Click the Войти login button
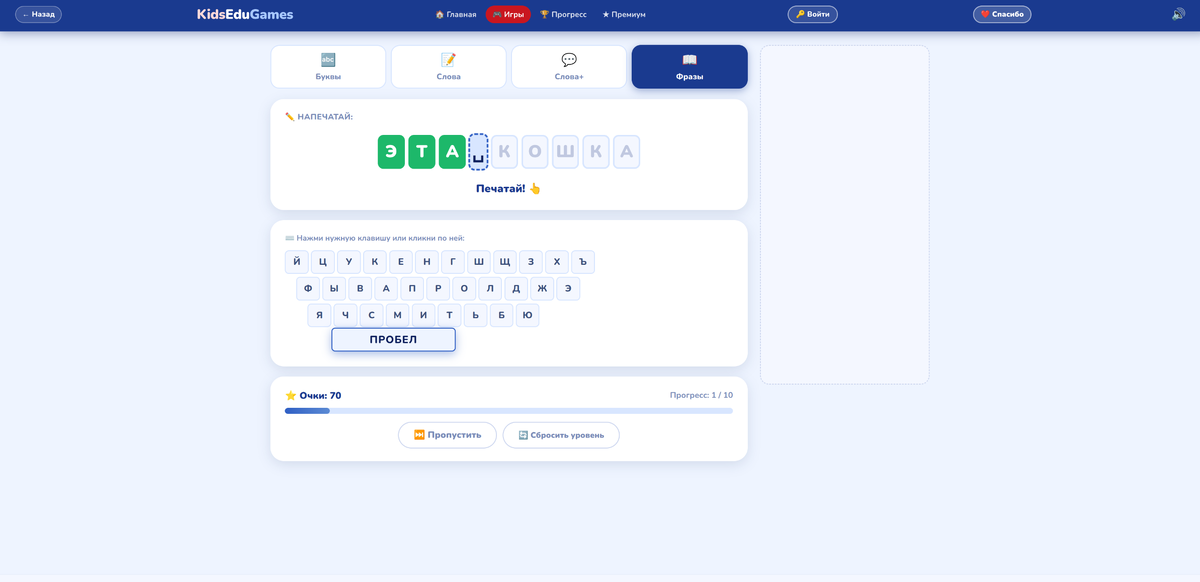This screenshot has height=582, width=1200. point(813,14)
